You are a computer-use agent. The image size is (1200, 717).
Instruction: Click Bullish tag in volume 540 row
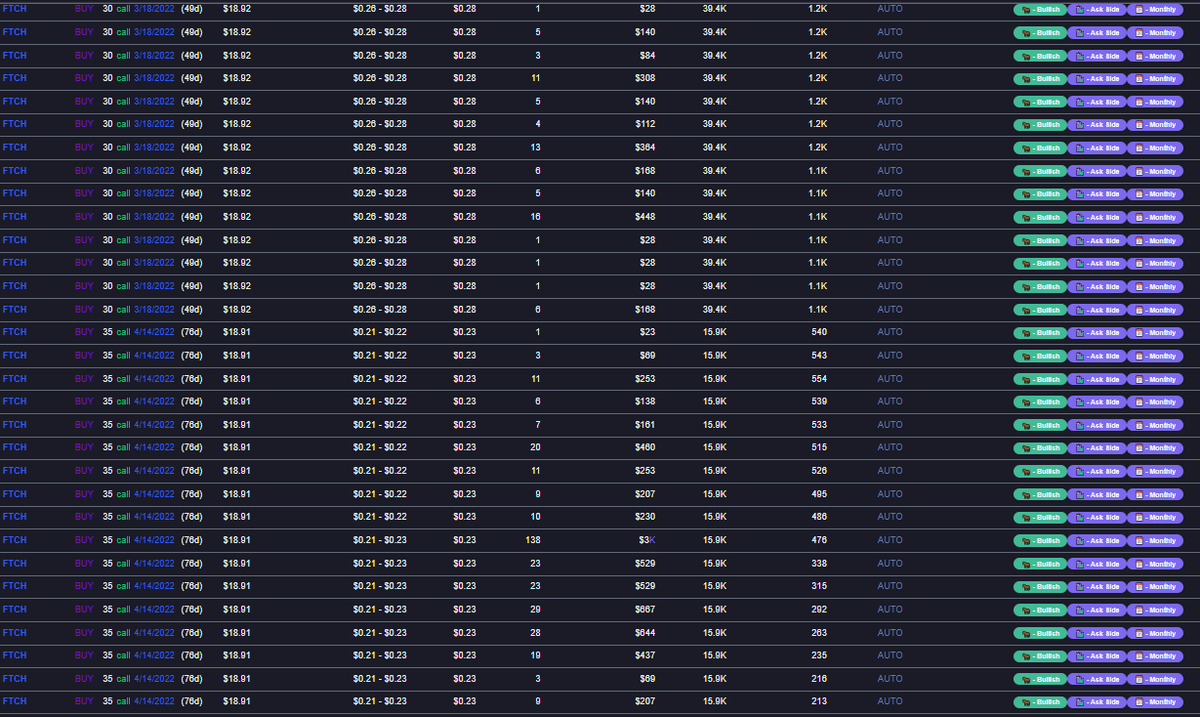1040,333
